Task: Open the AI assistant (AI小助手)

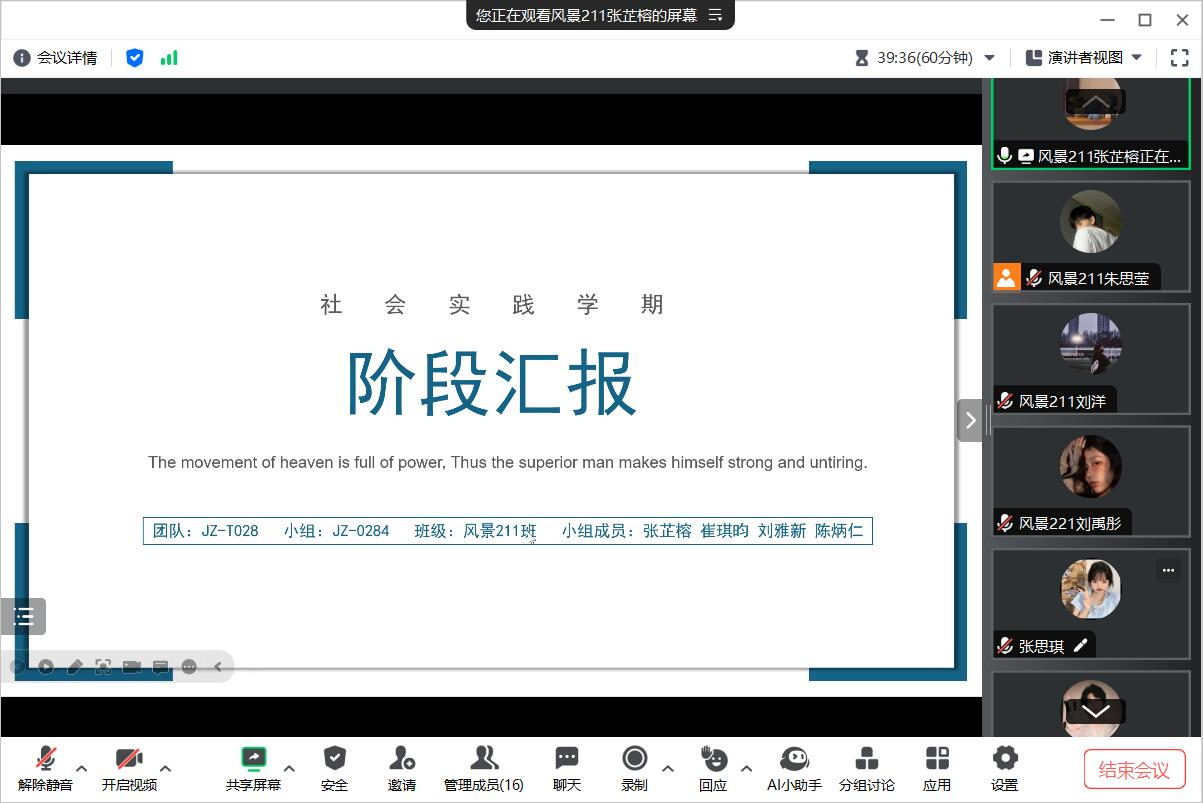Action: point(794,759)
